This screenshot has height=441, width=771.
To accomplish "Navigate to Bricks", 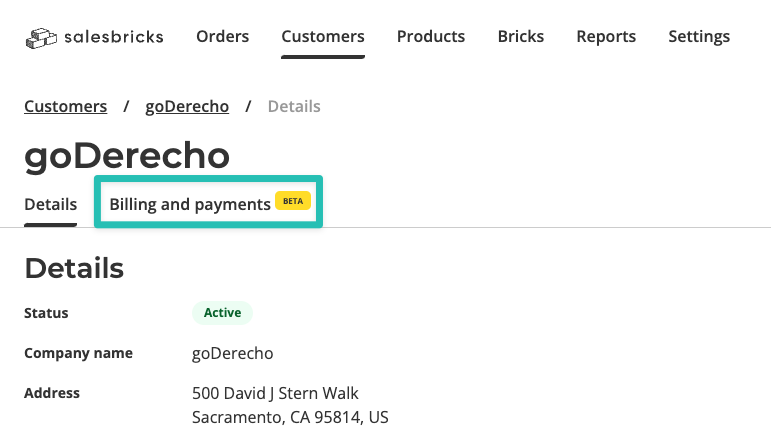I will (x=521, y=36).
